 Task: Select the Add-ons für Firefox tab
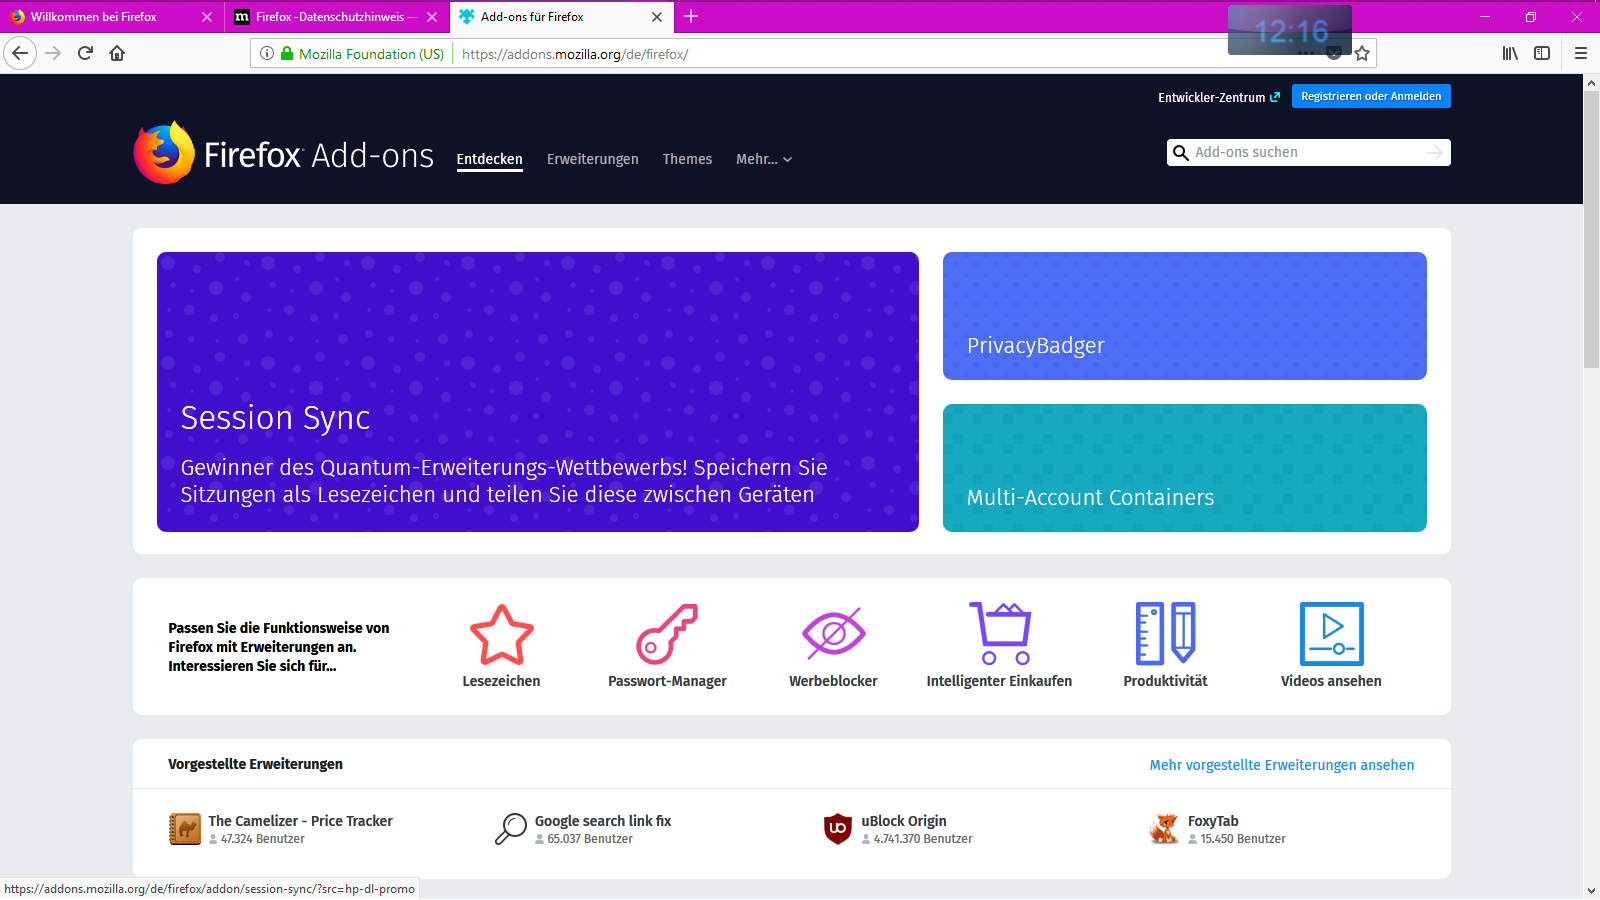click(x=562, y=17)
